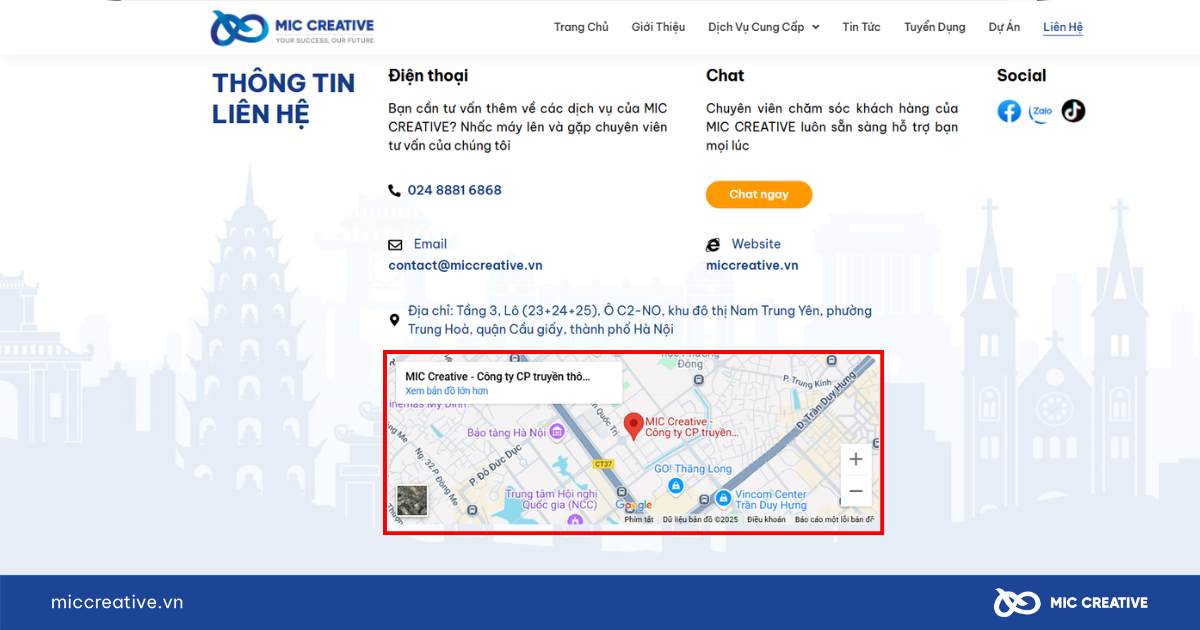Screen dimensions: 1200x630
Task: Open the TikTok social icon
Action: point(1073,111)
